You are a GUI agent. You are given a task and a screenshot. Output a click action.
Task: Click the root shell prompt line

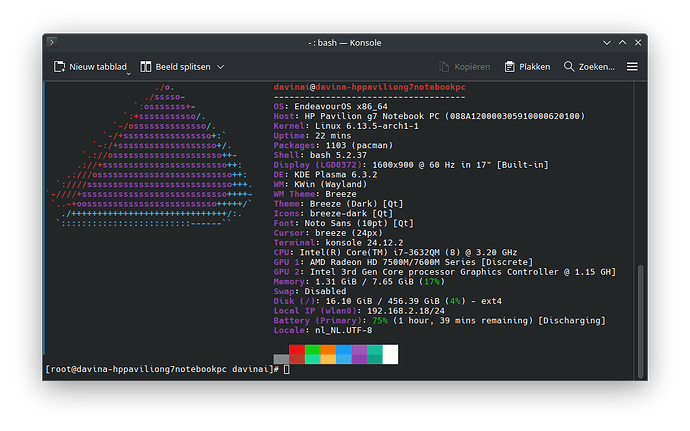coord(167,369)
